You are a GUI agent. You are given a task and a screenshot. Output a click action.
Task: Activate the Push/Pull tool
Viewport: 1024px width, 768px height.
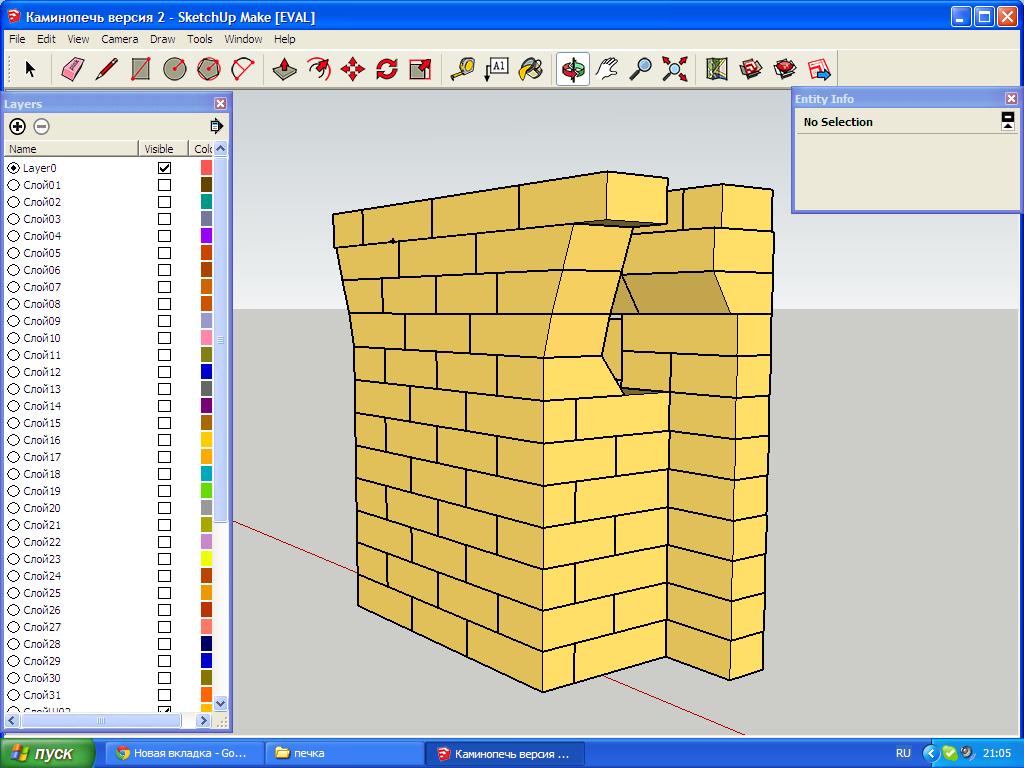click(x=285, y=69)
